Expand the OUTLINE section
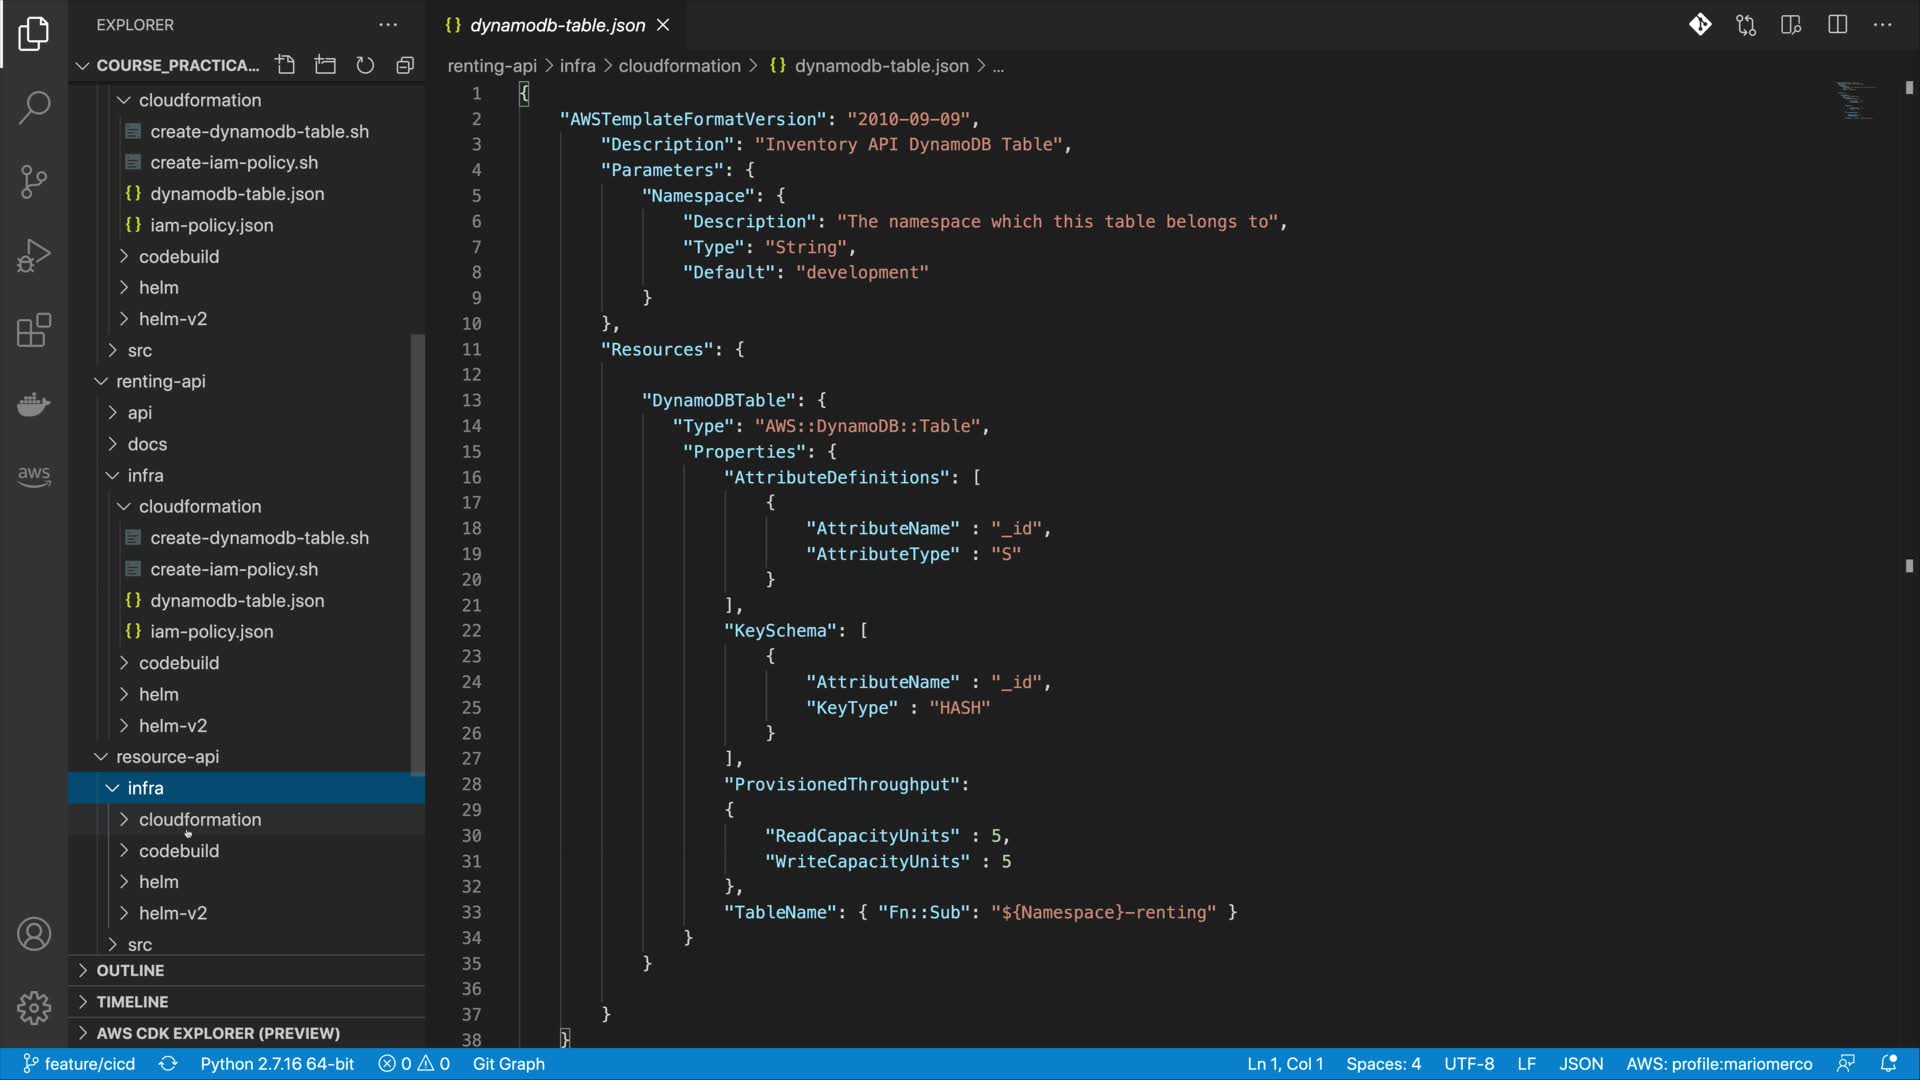Image resolution: width=1920 pixels, height=1080 pixels. pos(130,970)
